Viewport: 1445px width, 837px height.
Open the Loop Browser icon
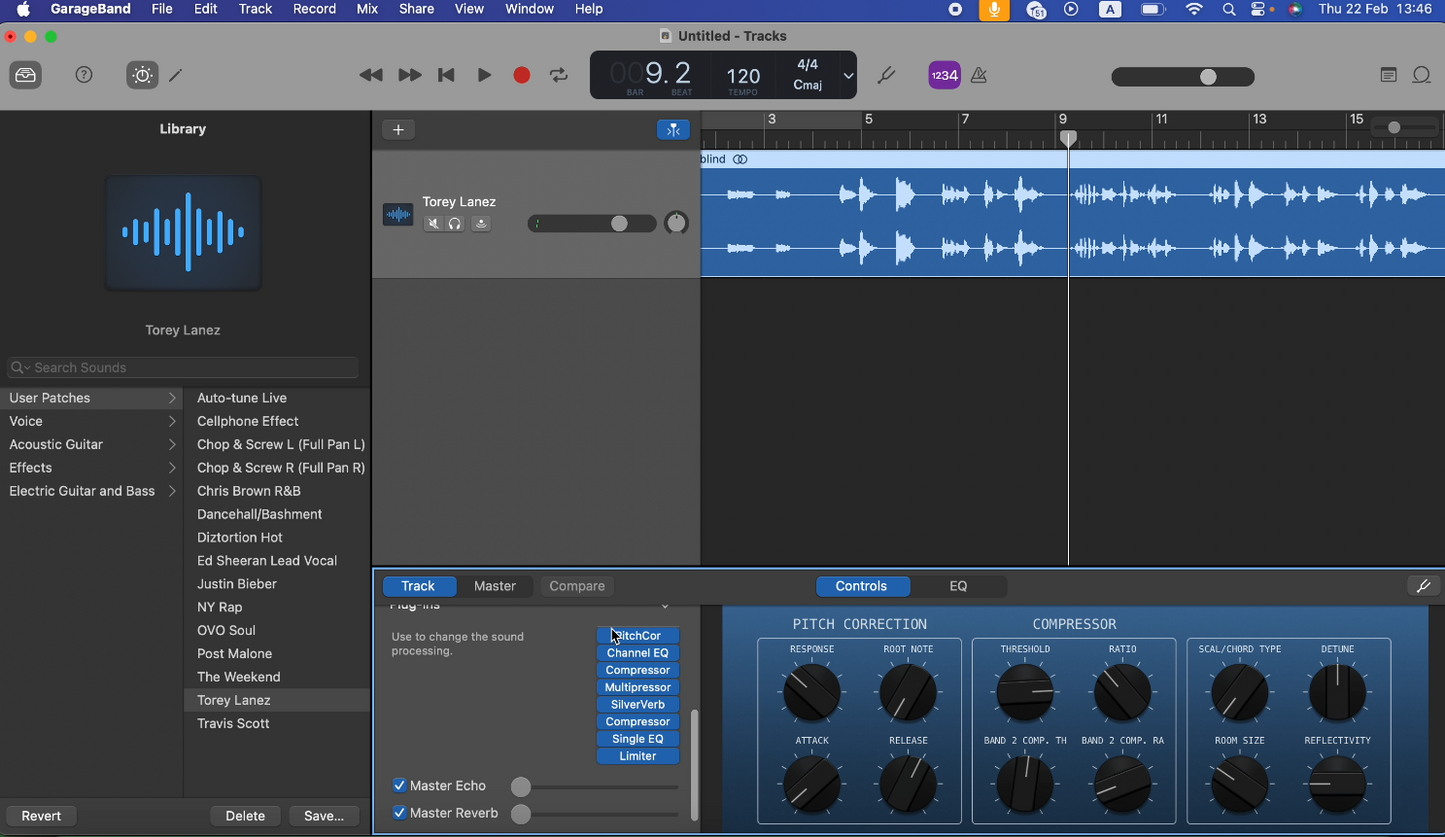(1421, 76)
